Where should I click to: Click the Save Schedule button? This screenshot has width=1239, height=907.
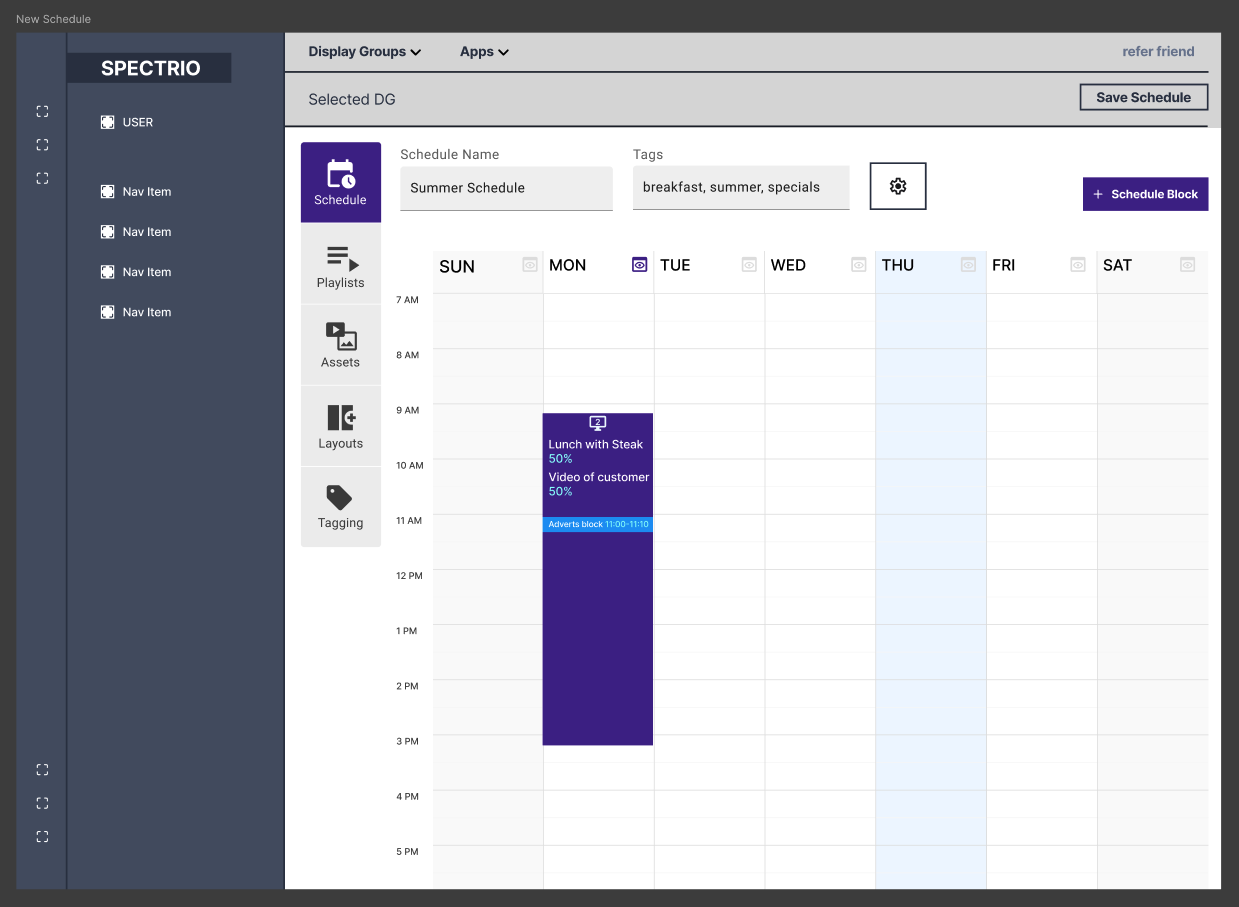(1143, 97)
